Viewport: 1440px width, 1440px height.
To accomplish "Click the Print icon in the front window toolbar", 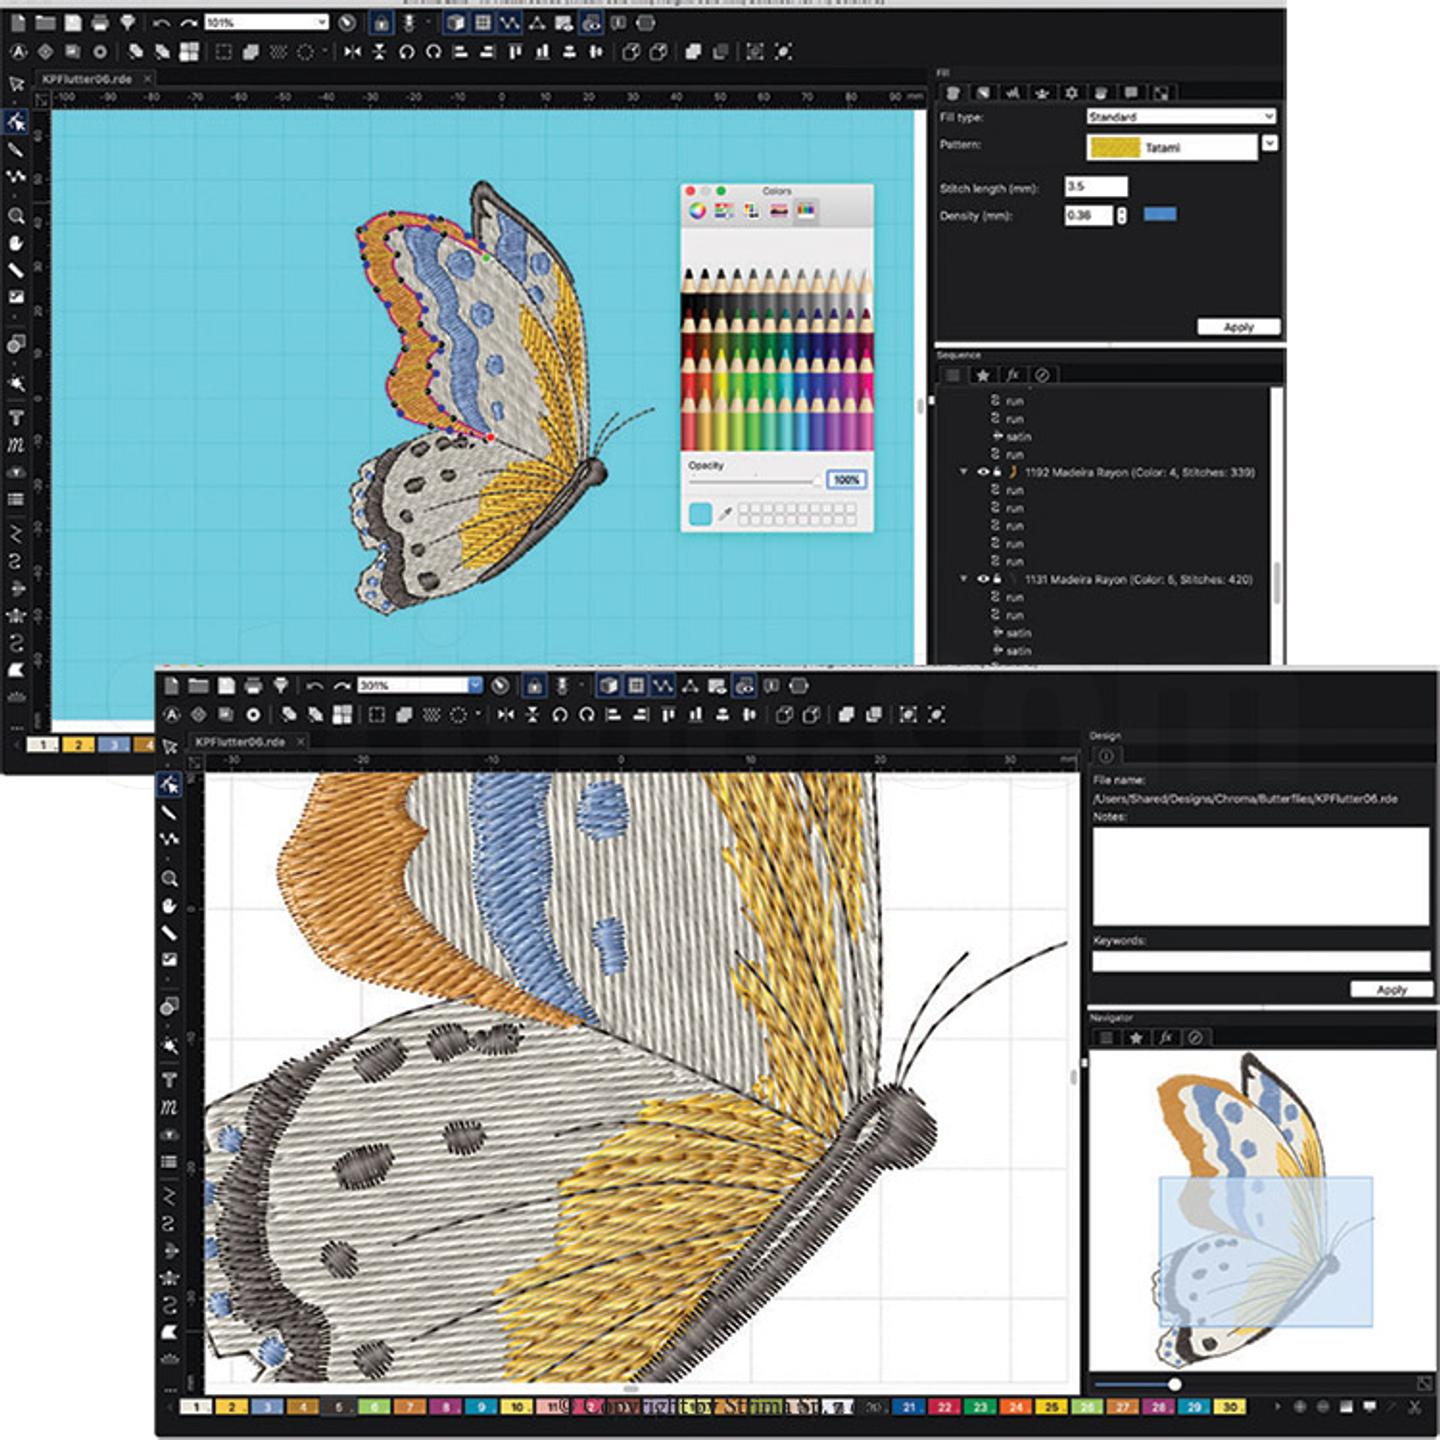I will click(253, 686).
